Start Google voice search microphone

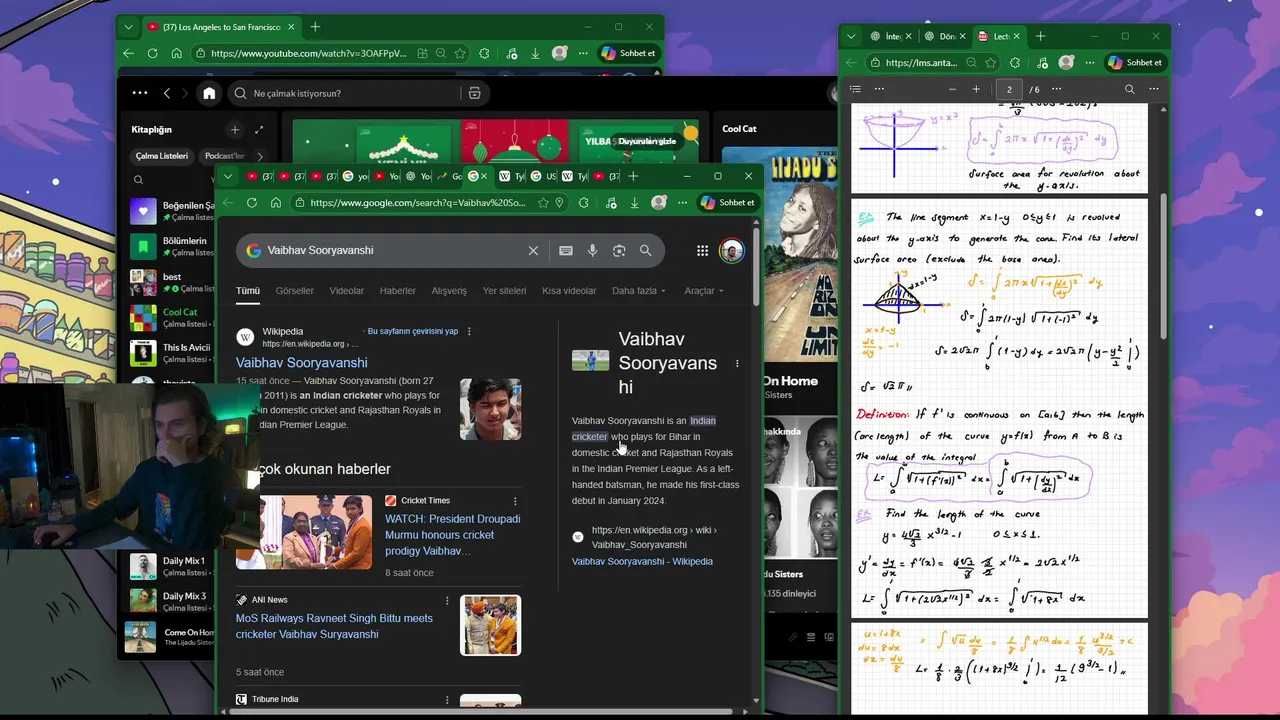[x=592, y=251]
